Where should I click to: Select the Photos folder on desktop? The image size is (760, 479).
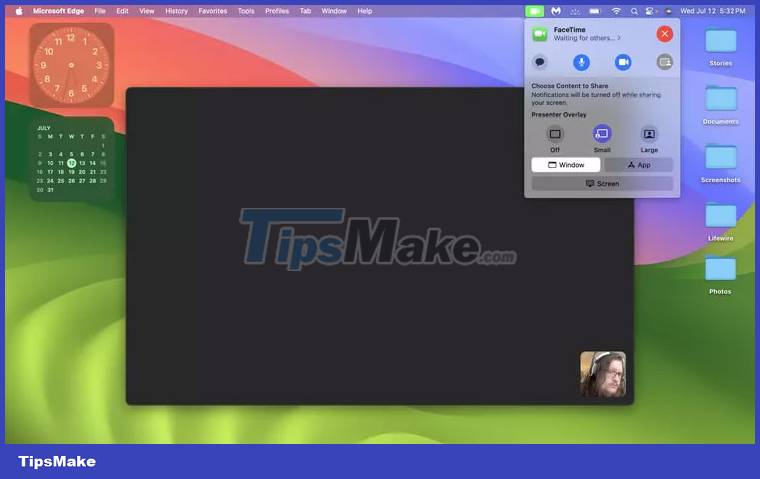coord(720,274)
